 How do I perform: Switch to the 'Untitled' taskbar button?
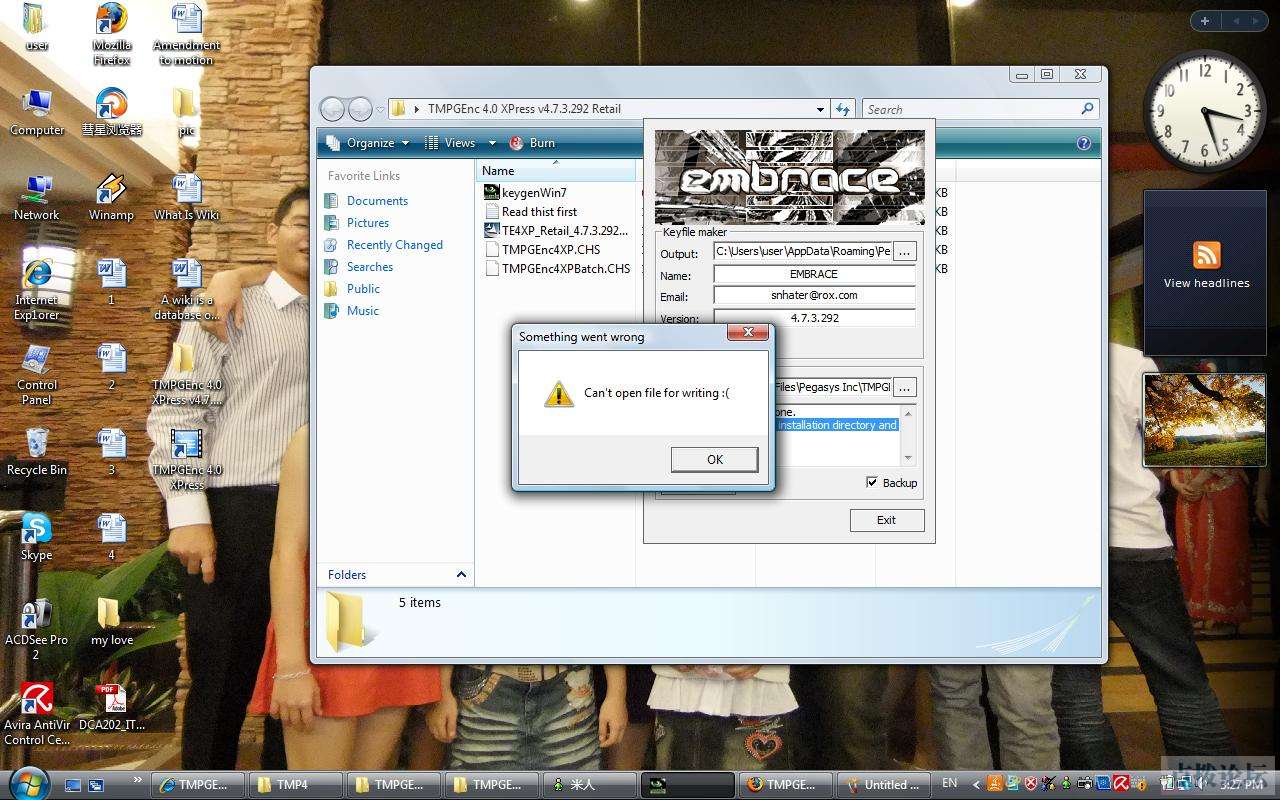click(884, 785)
